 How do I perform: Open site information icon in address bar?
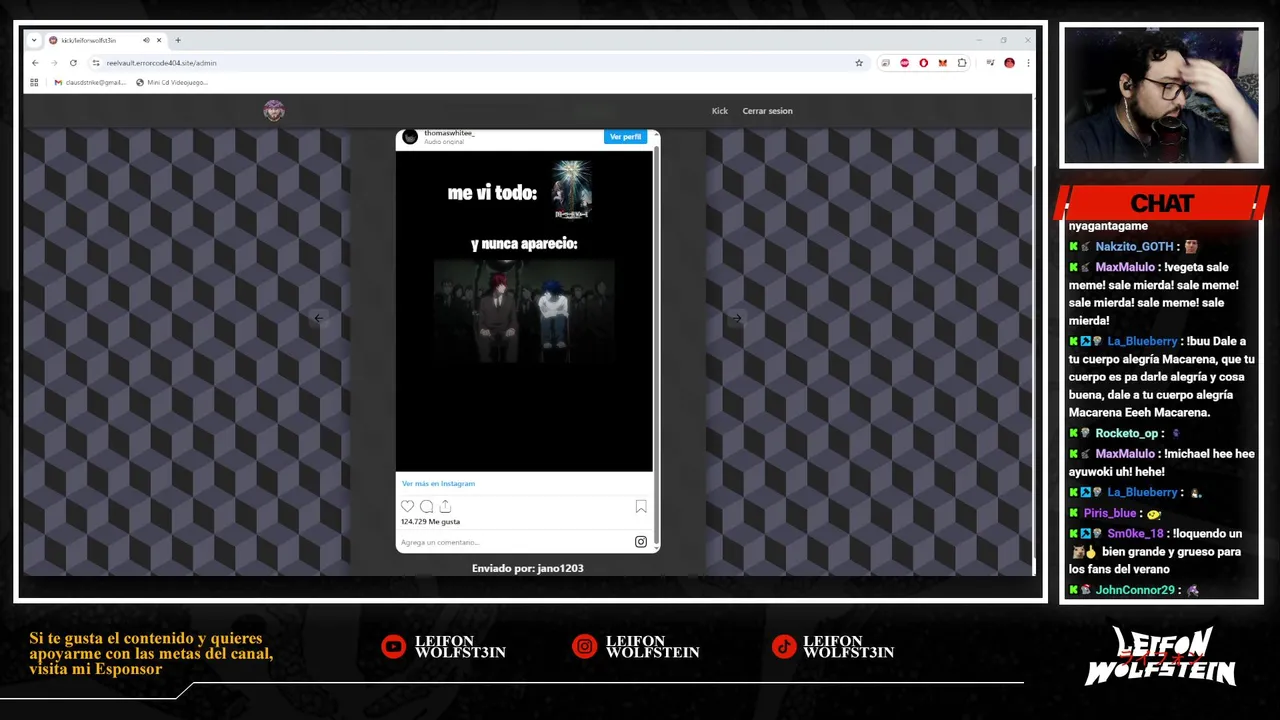(96, 63)
